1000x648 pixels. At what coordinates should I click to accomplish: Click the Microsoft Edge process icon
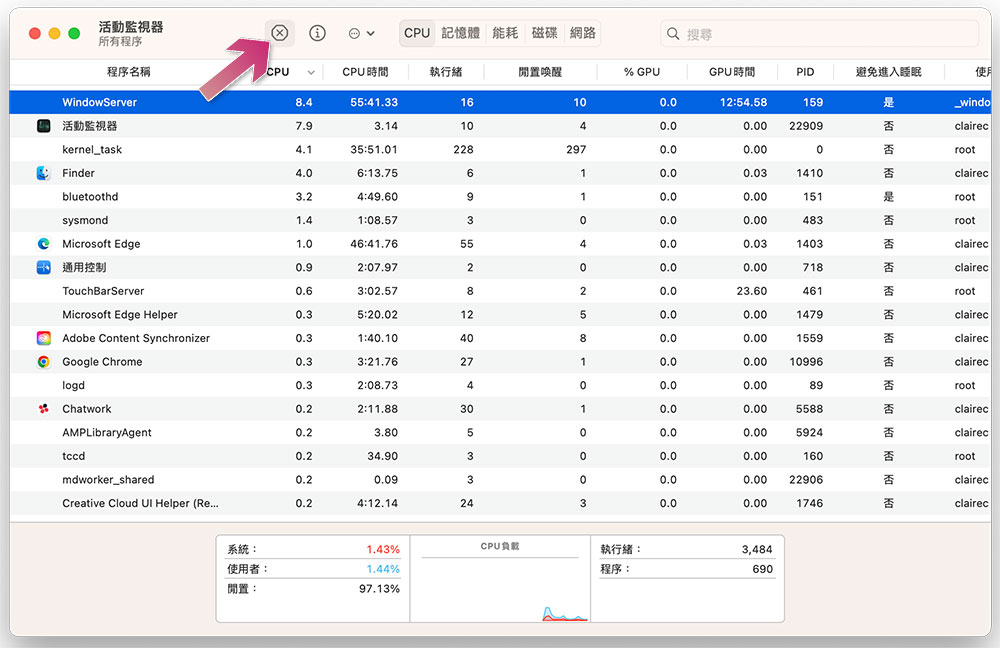tap(43, 244)
